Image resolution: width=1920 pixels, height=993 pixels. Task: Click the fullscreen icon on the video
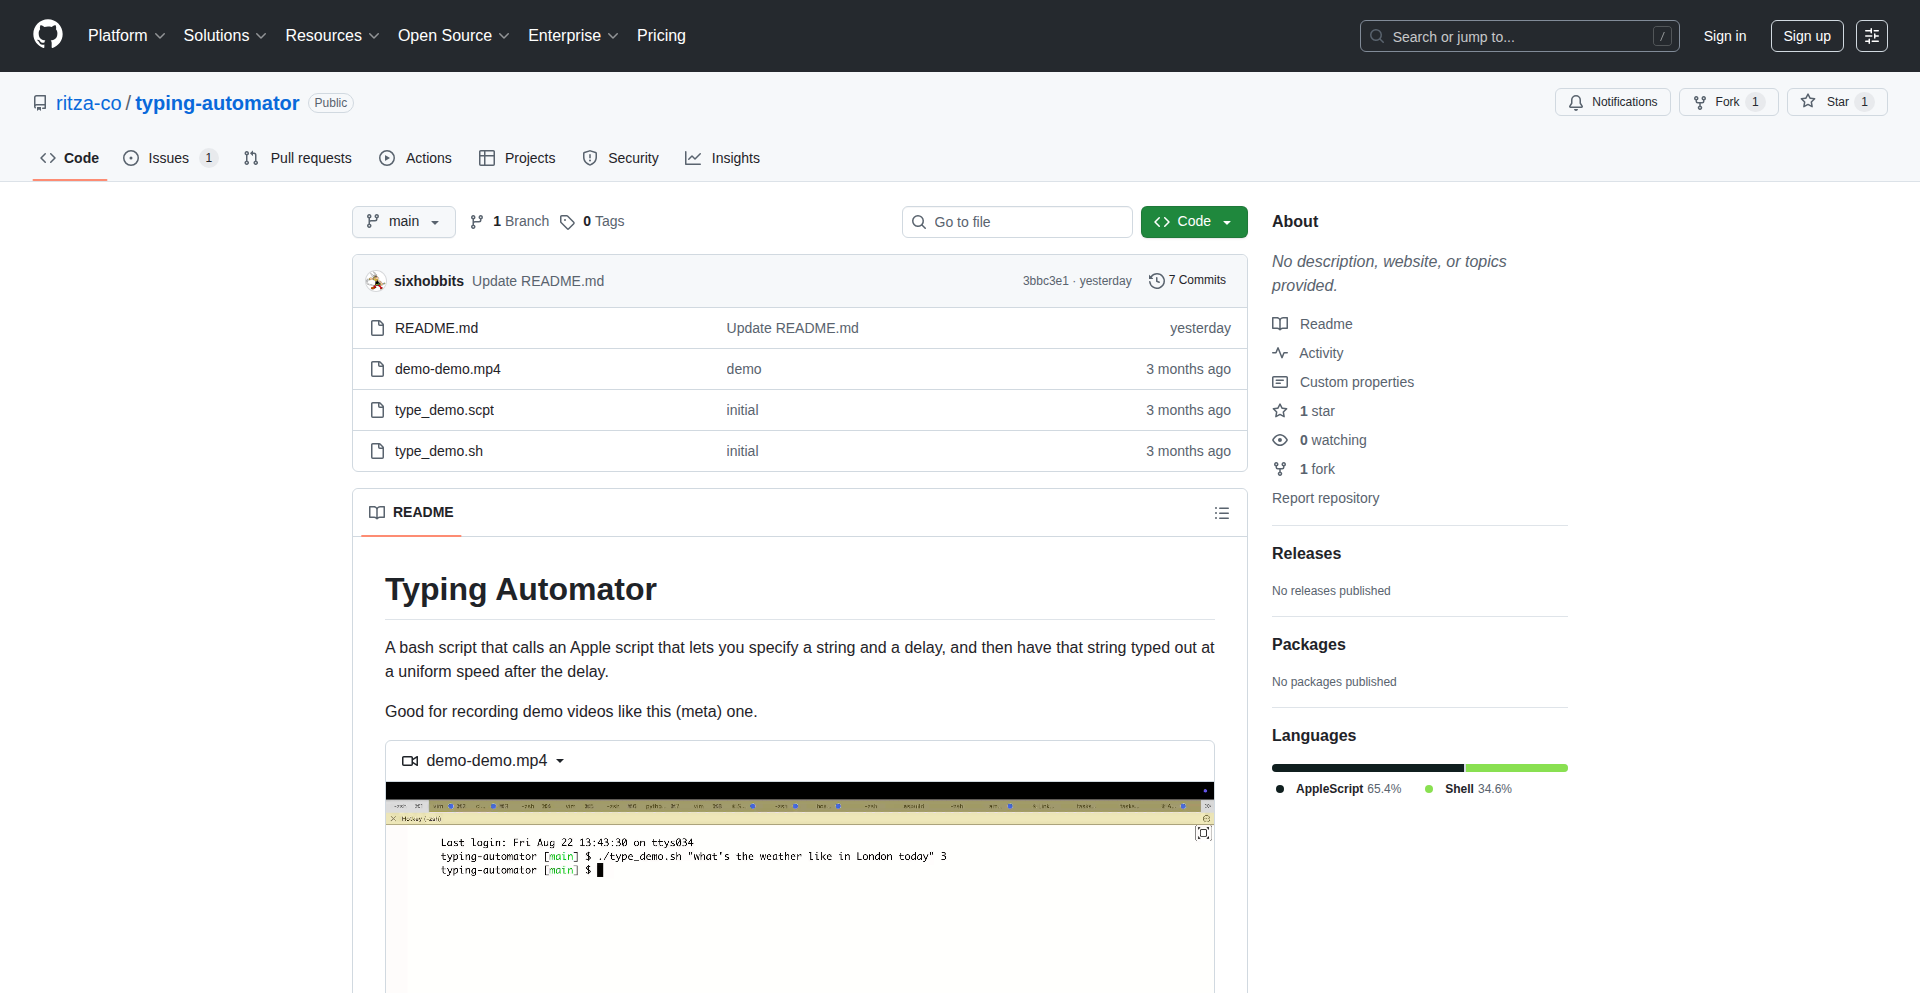[1203, 833]
